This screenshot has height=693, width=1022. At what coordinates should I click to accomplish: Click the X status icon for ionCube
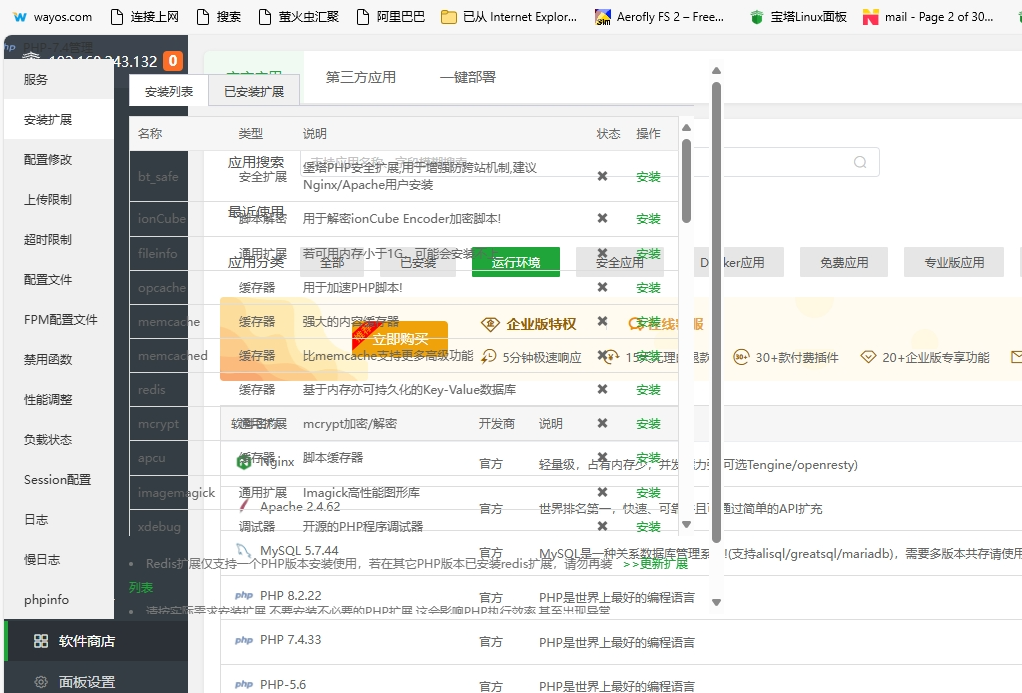click(602, 218)
